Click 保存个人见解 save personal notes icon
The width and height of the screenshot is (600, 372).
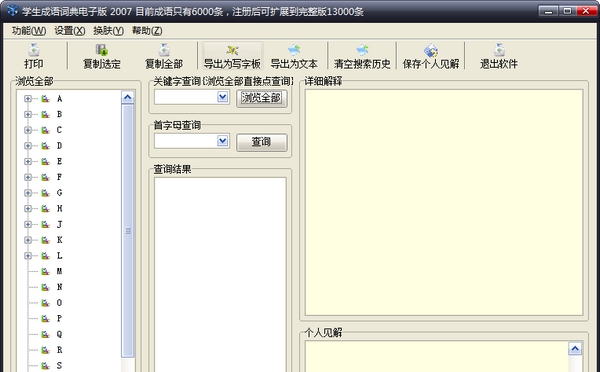point(431,50)
